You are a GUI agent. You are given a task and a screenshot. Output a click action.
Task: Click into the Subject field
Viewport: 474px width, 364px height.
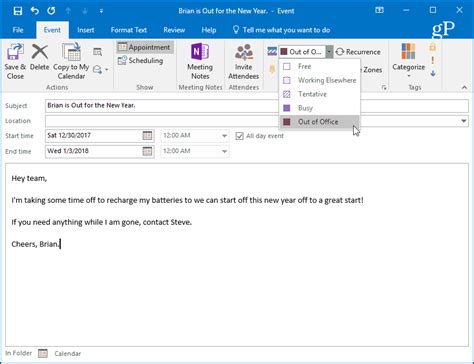257,106
